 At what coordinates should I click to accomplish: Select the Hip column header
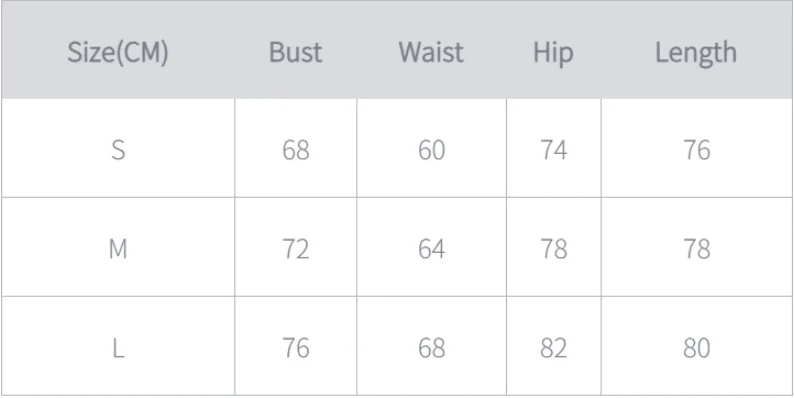click(553, 53)
